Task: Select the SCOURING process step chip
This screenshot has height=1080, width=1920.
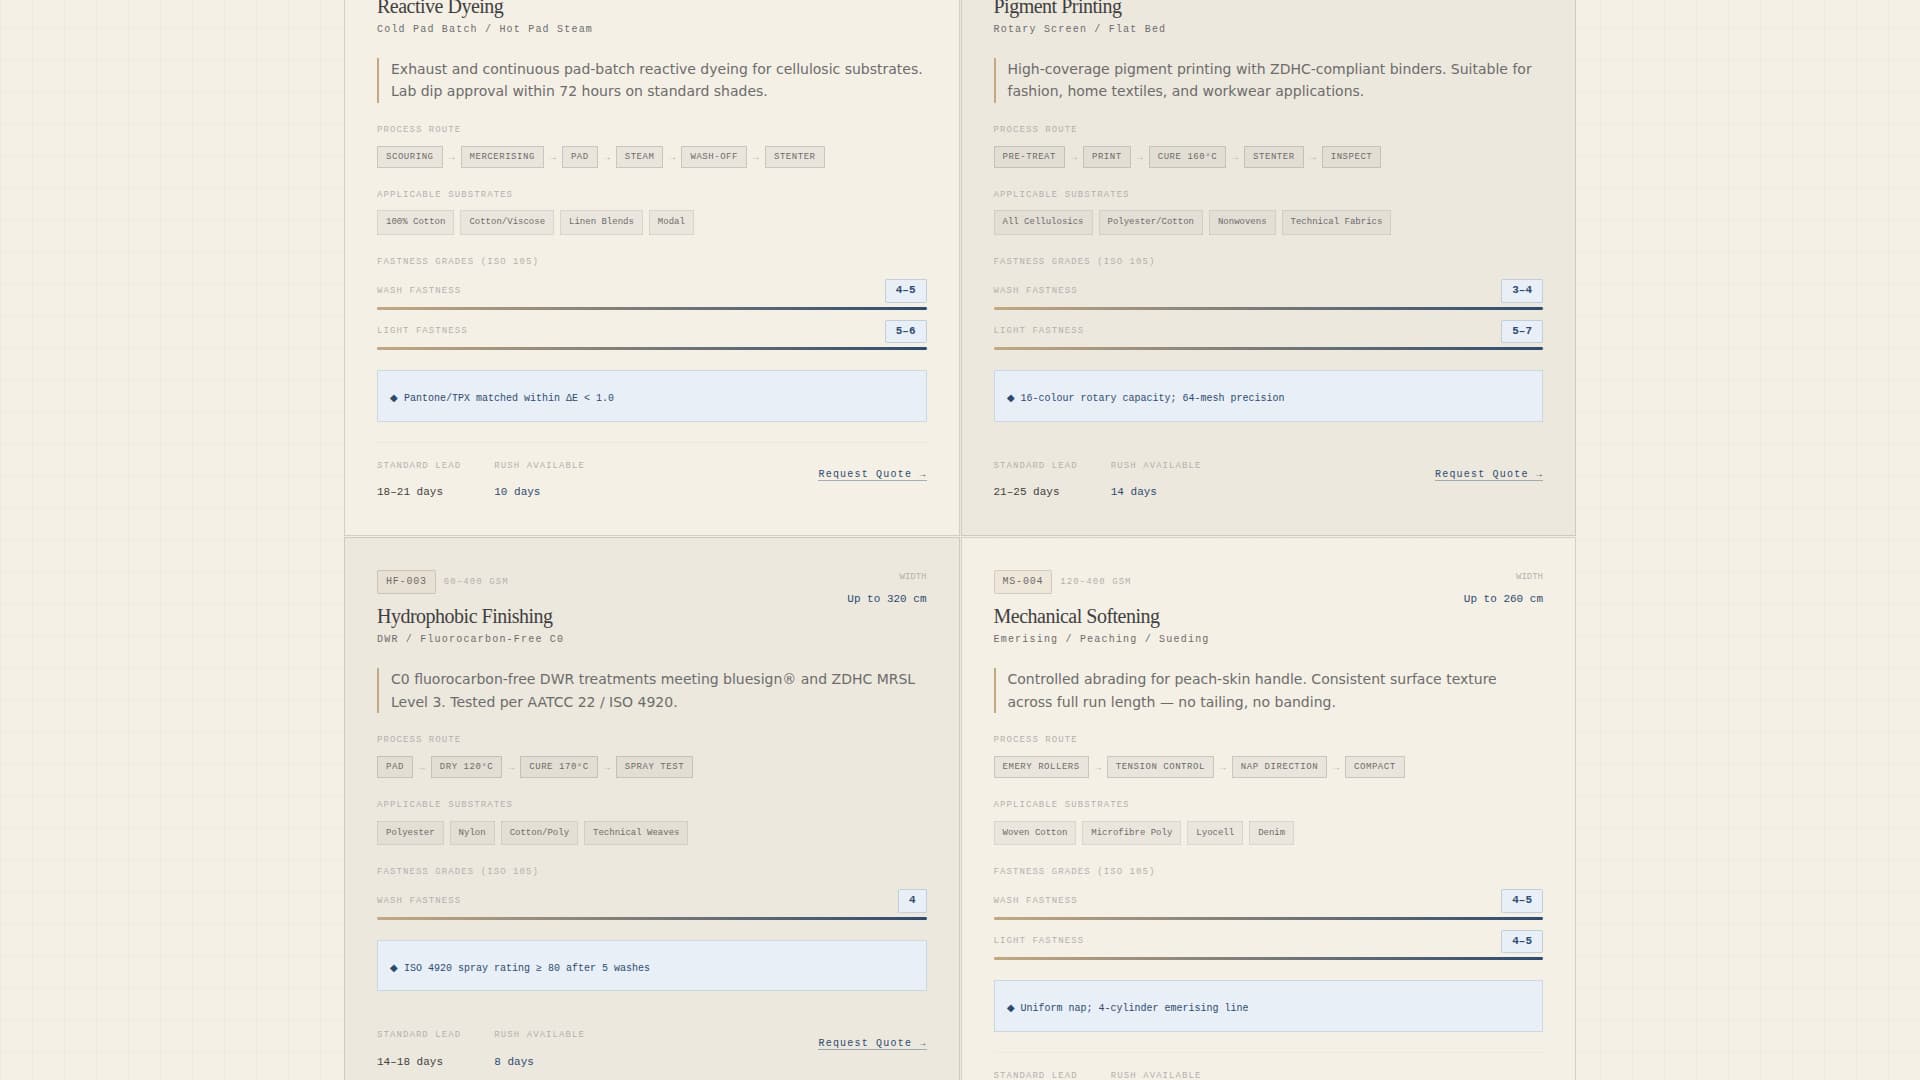Action: click(409, 157)
